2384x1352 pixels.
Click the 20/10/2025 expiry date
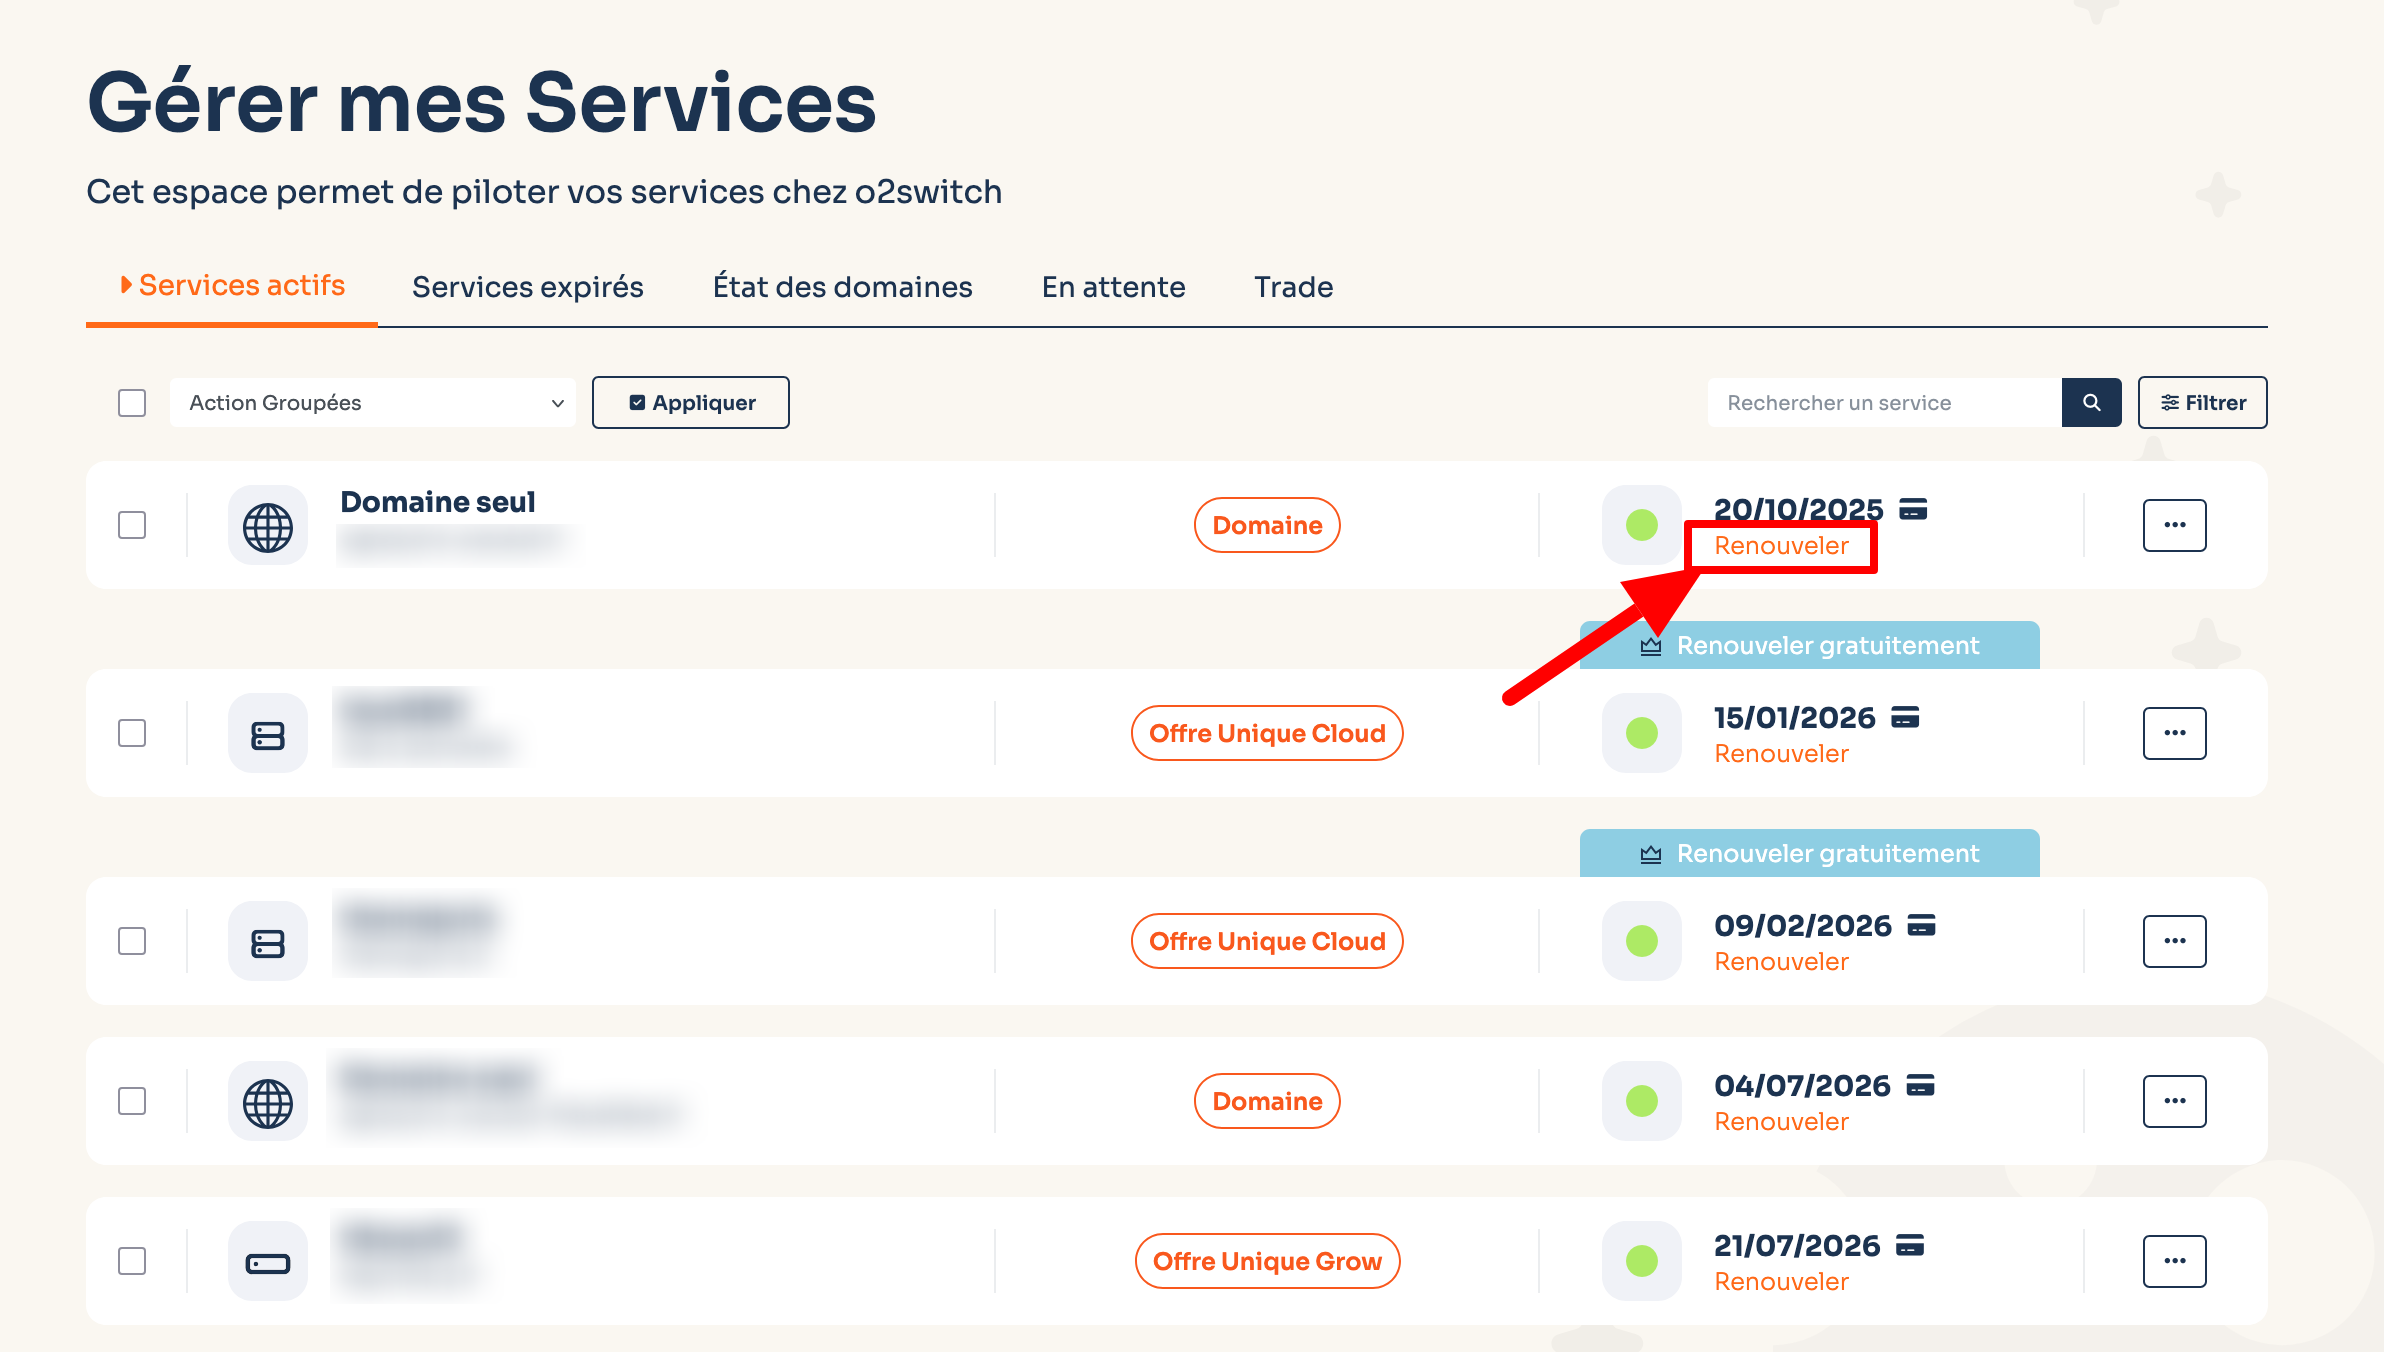pyautogui.click(x=1798, y=509)
